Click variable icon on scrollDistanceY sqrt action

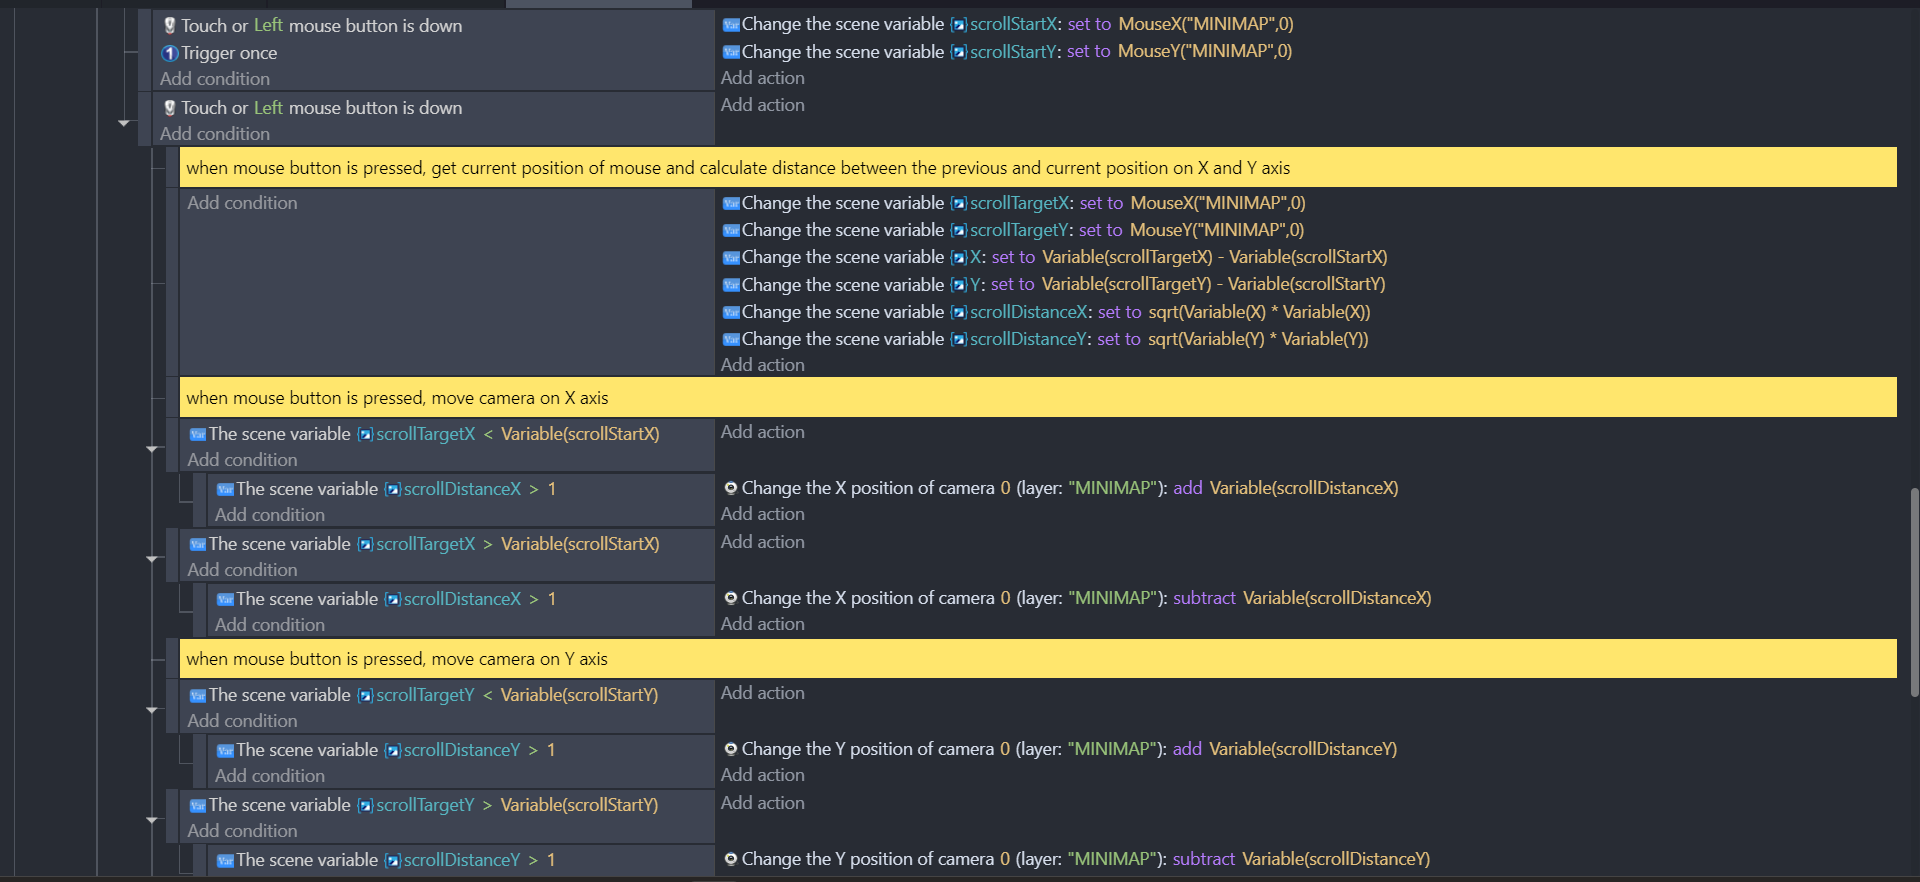pyautogui.click(x=731, y=340)
